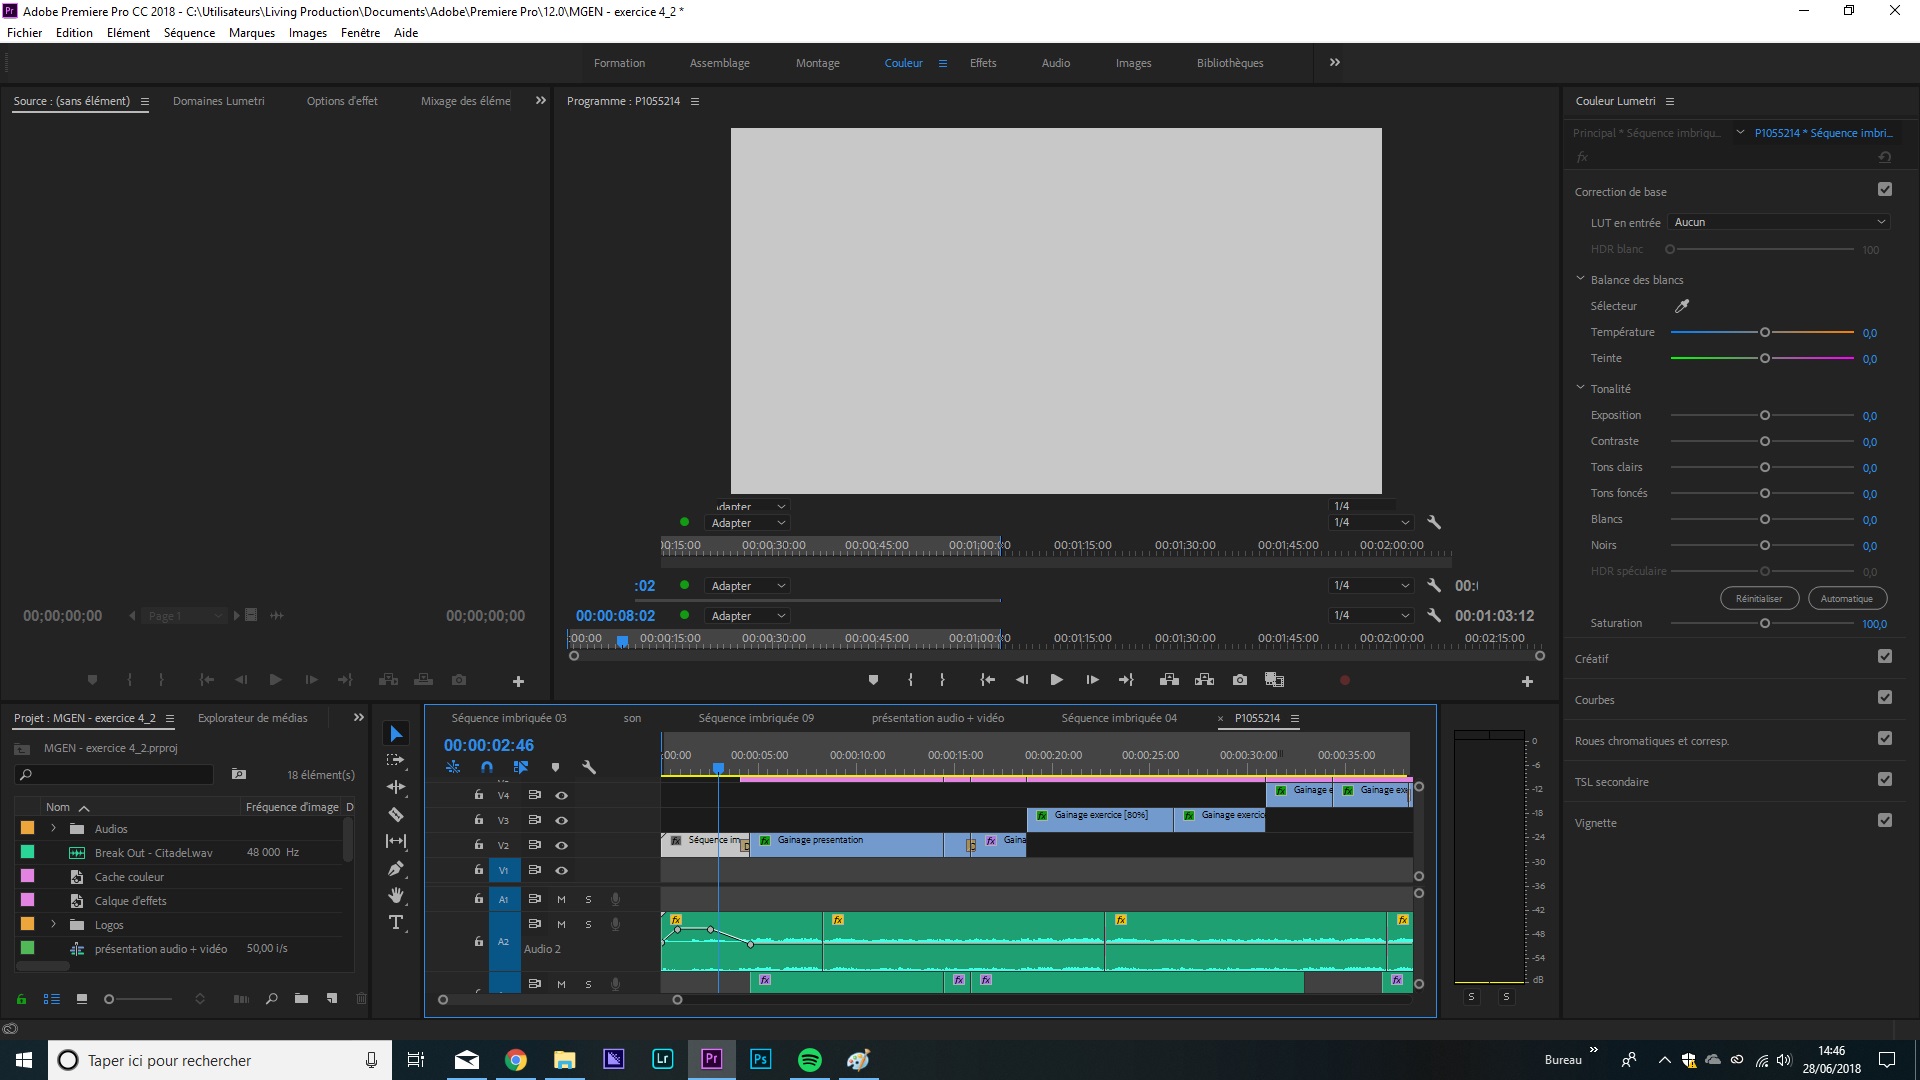Screen dimensions: 1920x1080
Task: Export frame with the camera icon
Action: (x=1240, y=680)
